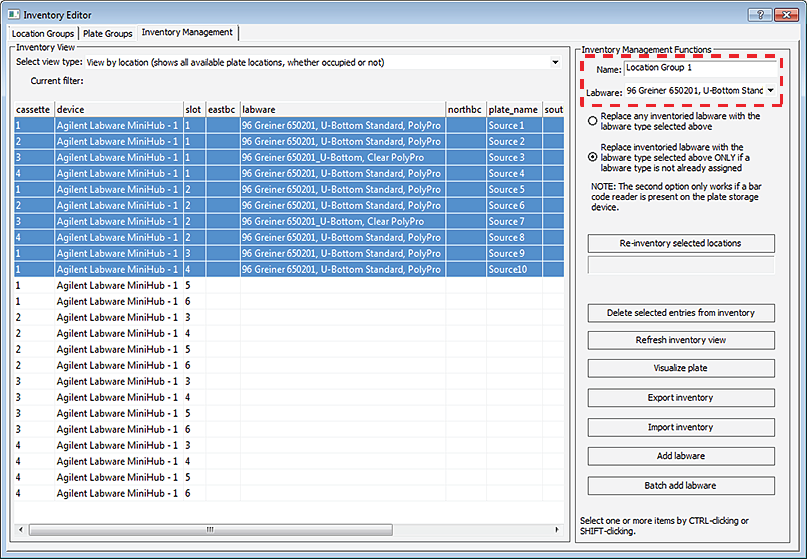Image resolution: width=807 pixels, height=559 pixels.
Task: Expand the Labware type dropdown
Action: 771,92
